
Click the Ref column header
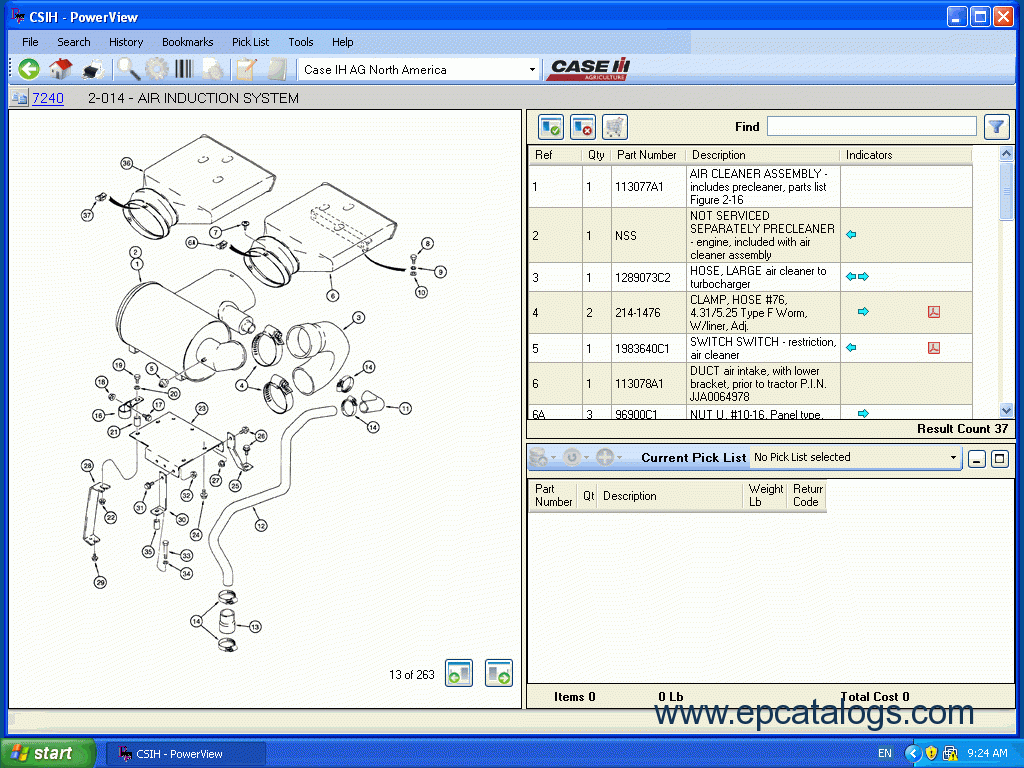pyautogui.click(x=555, y=155)
